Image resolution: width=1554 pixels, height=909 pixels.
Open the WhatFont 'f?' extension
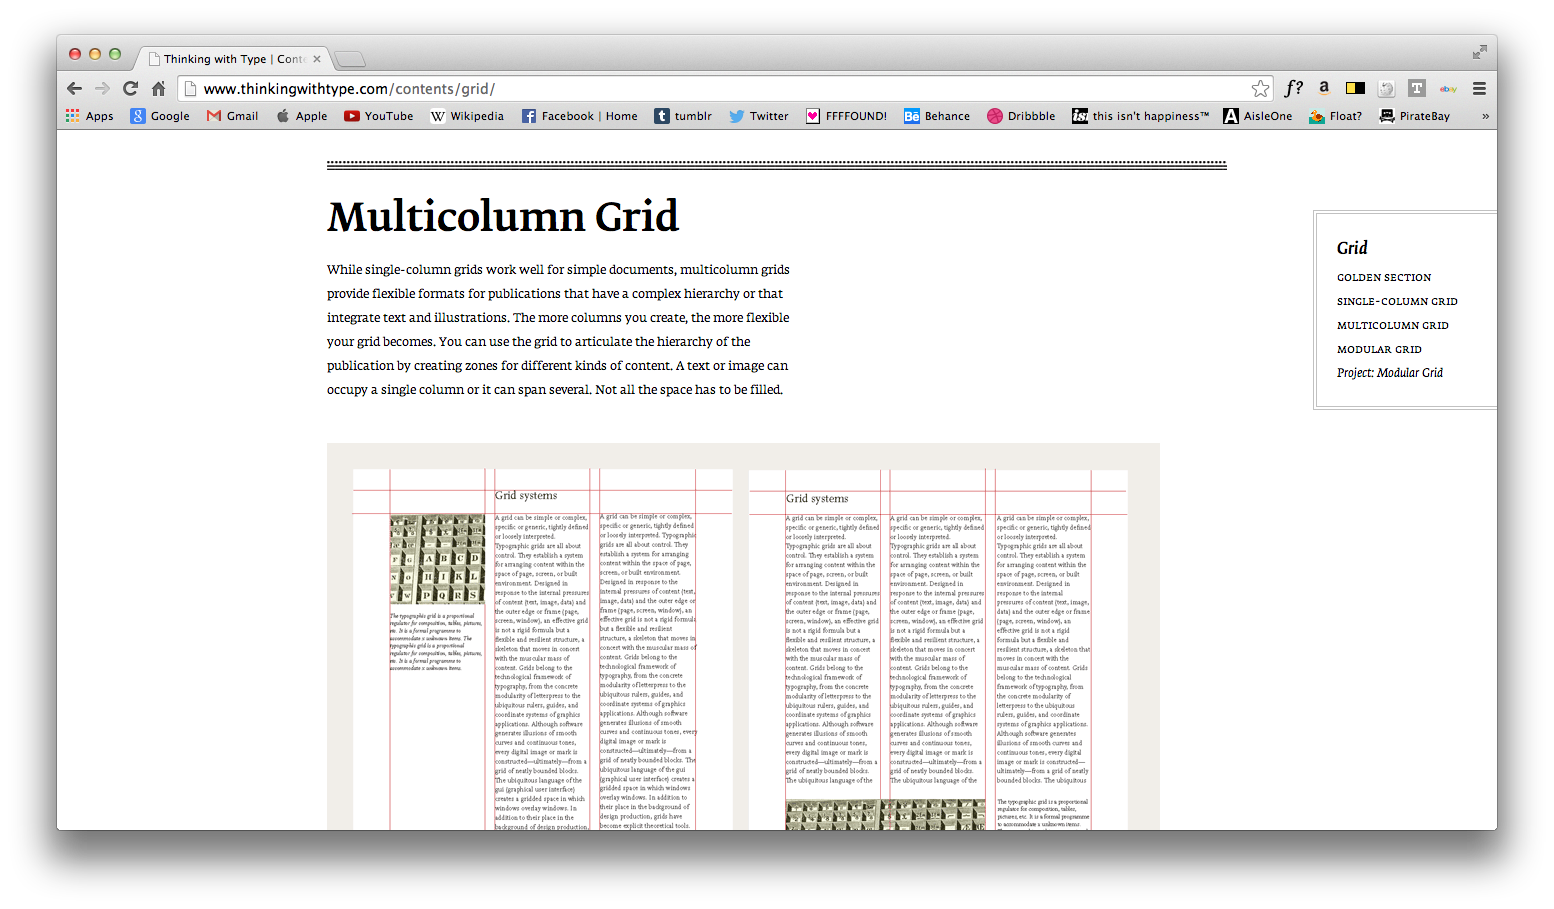click(x=1293, y=88)
